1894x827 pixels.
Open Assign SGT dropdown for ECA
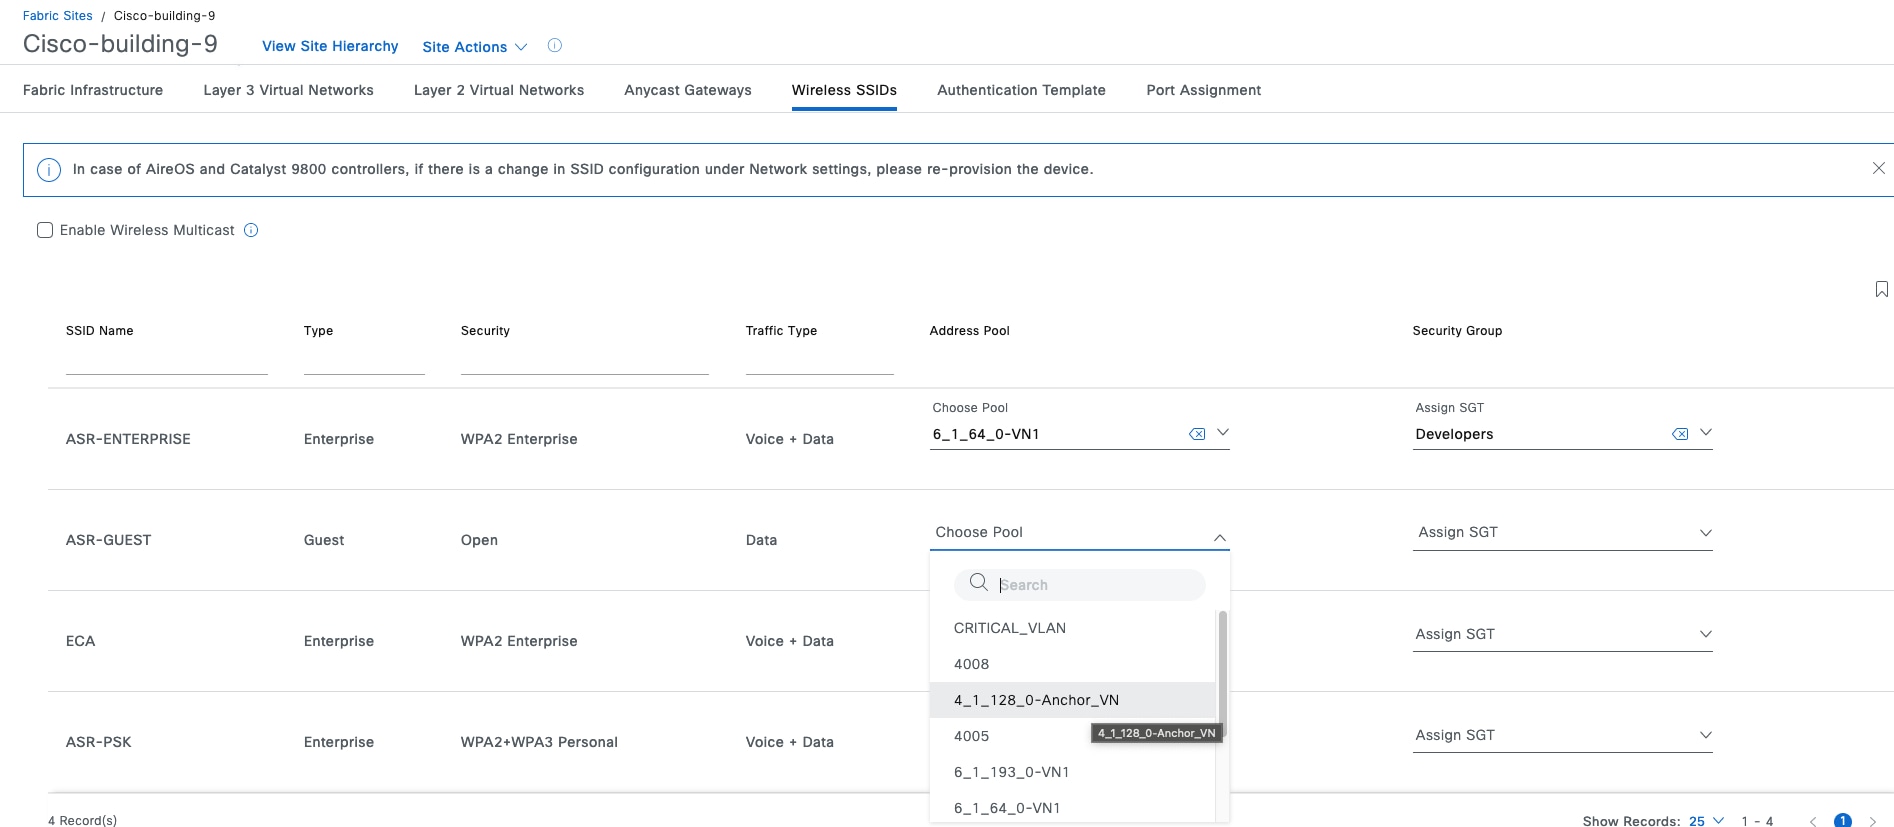pos(1562,634)
